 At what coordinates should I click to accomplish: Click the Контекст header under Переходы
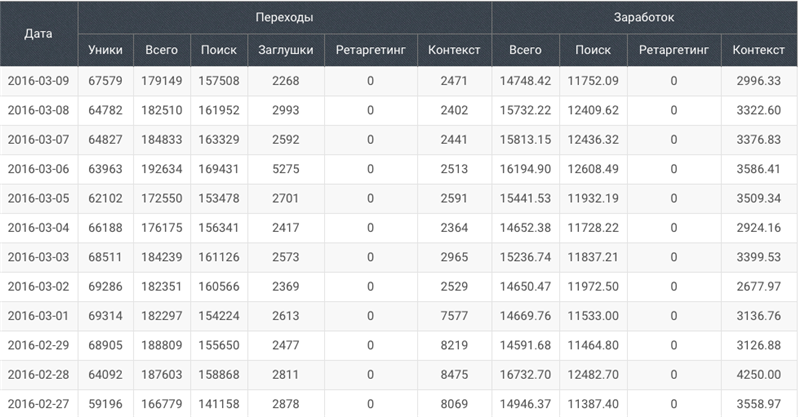pos(454,50)
